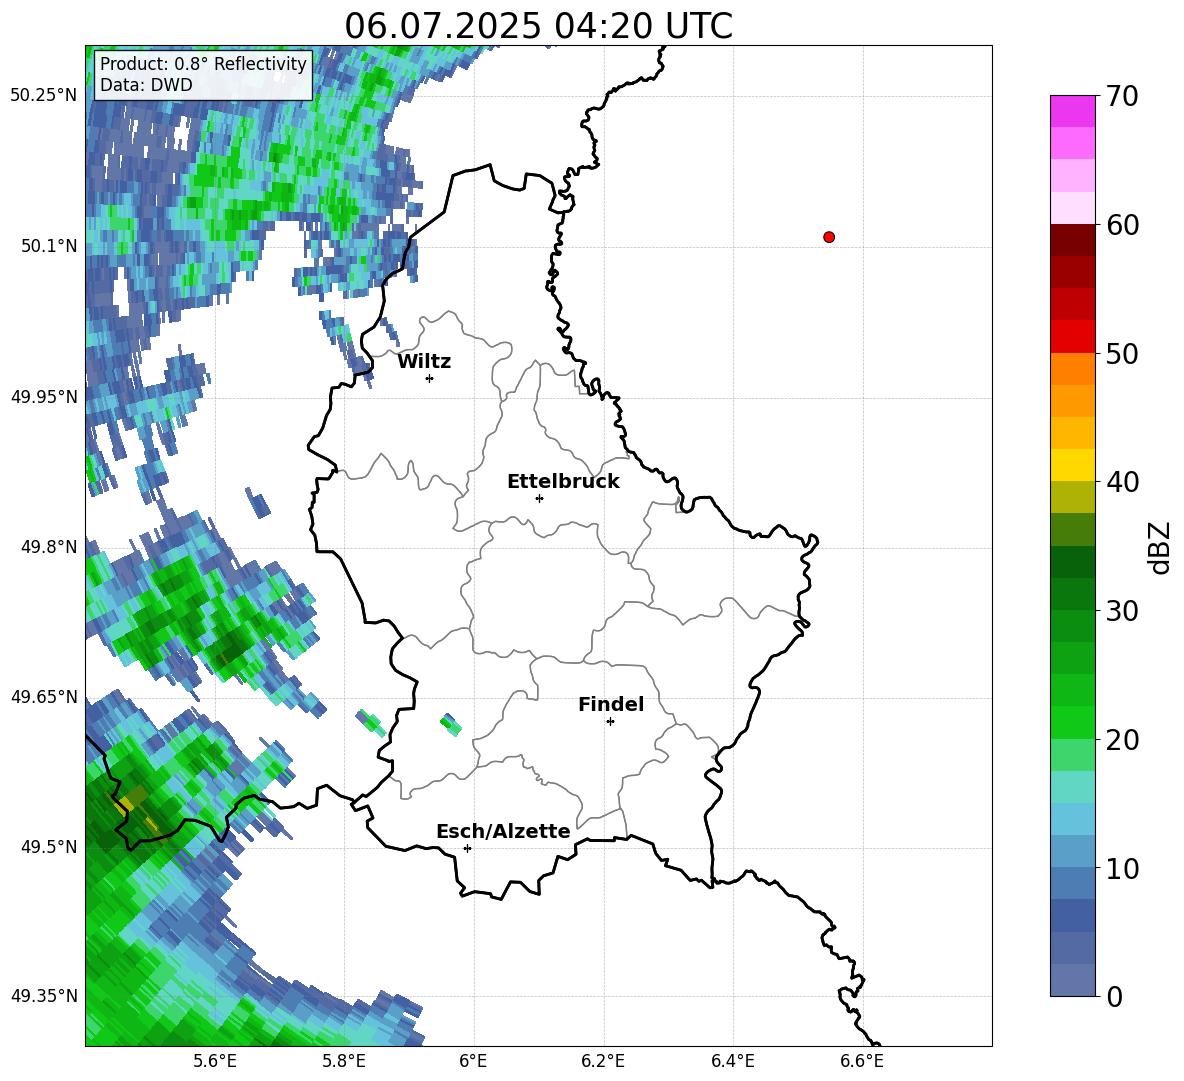Pick the dark red swatch just below 60 dBZ
This screenshot has width=1184, height=1081.
pos(1072,240)
